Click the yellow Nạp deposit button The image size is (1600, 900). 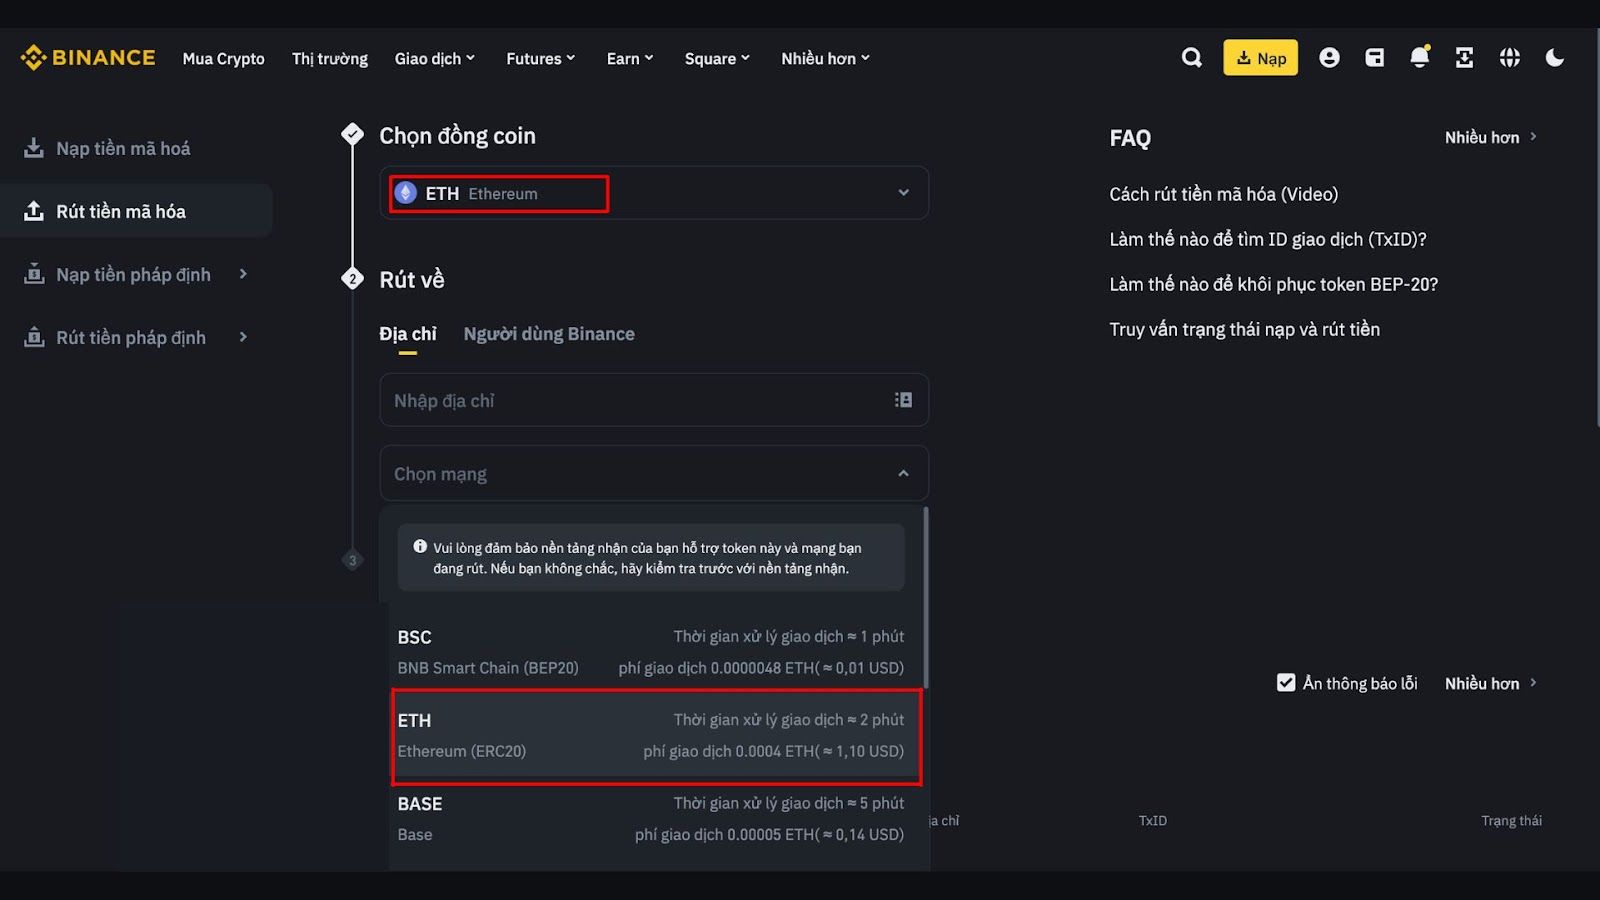pyautogui.click(x=1260, y=58)
